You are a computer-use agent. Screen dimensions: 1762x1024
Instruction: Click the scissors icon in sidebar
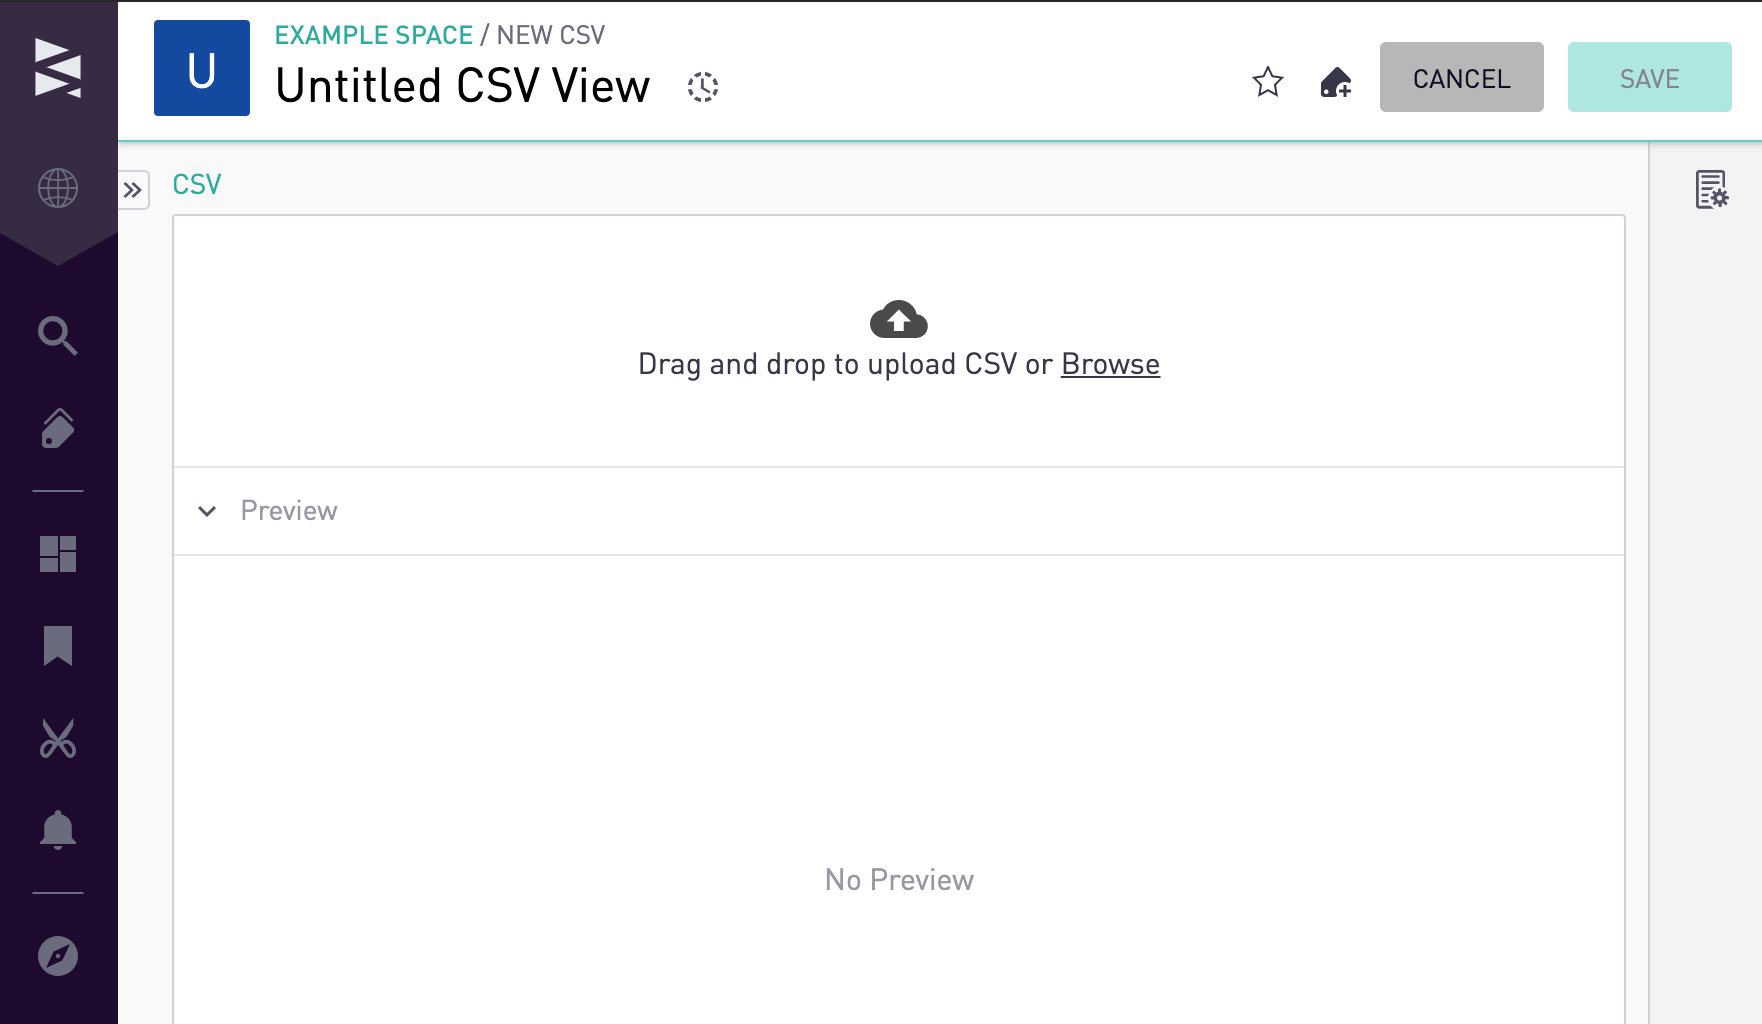pyautogui.click(x=58, y=739)
